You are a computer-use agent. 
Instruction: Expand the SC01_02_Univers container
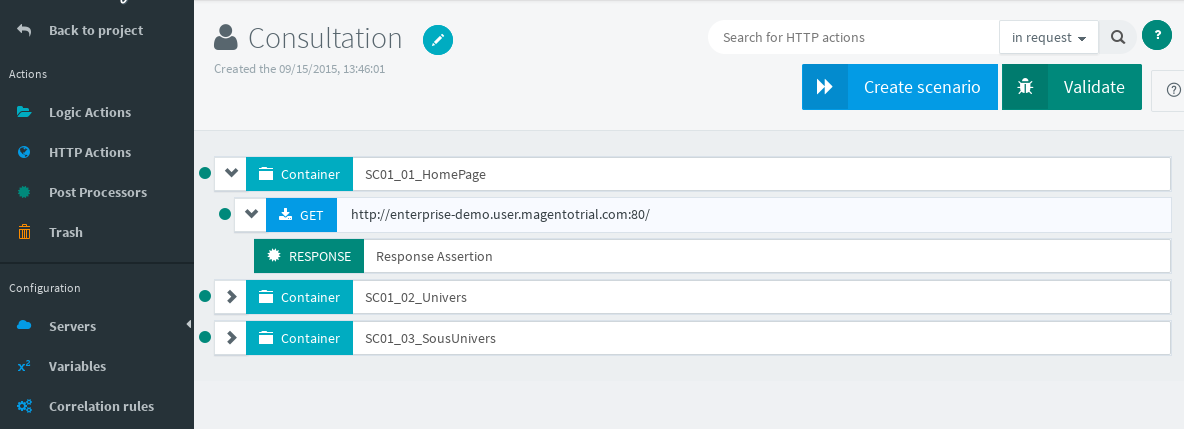coord(232,297)
